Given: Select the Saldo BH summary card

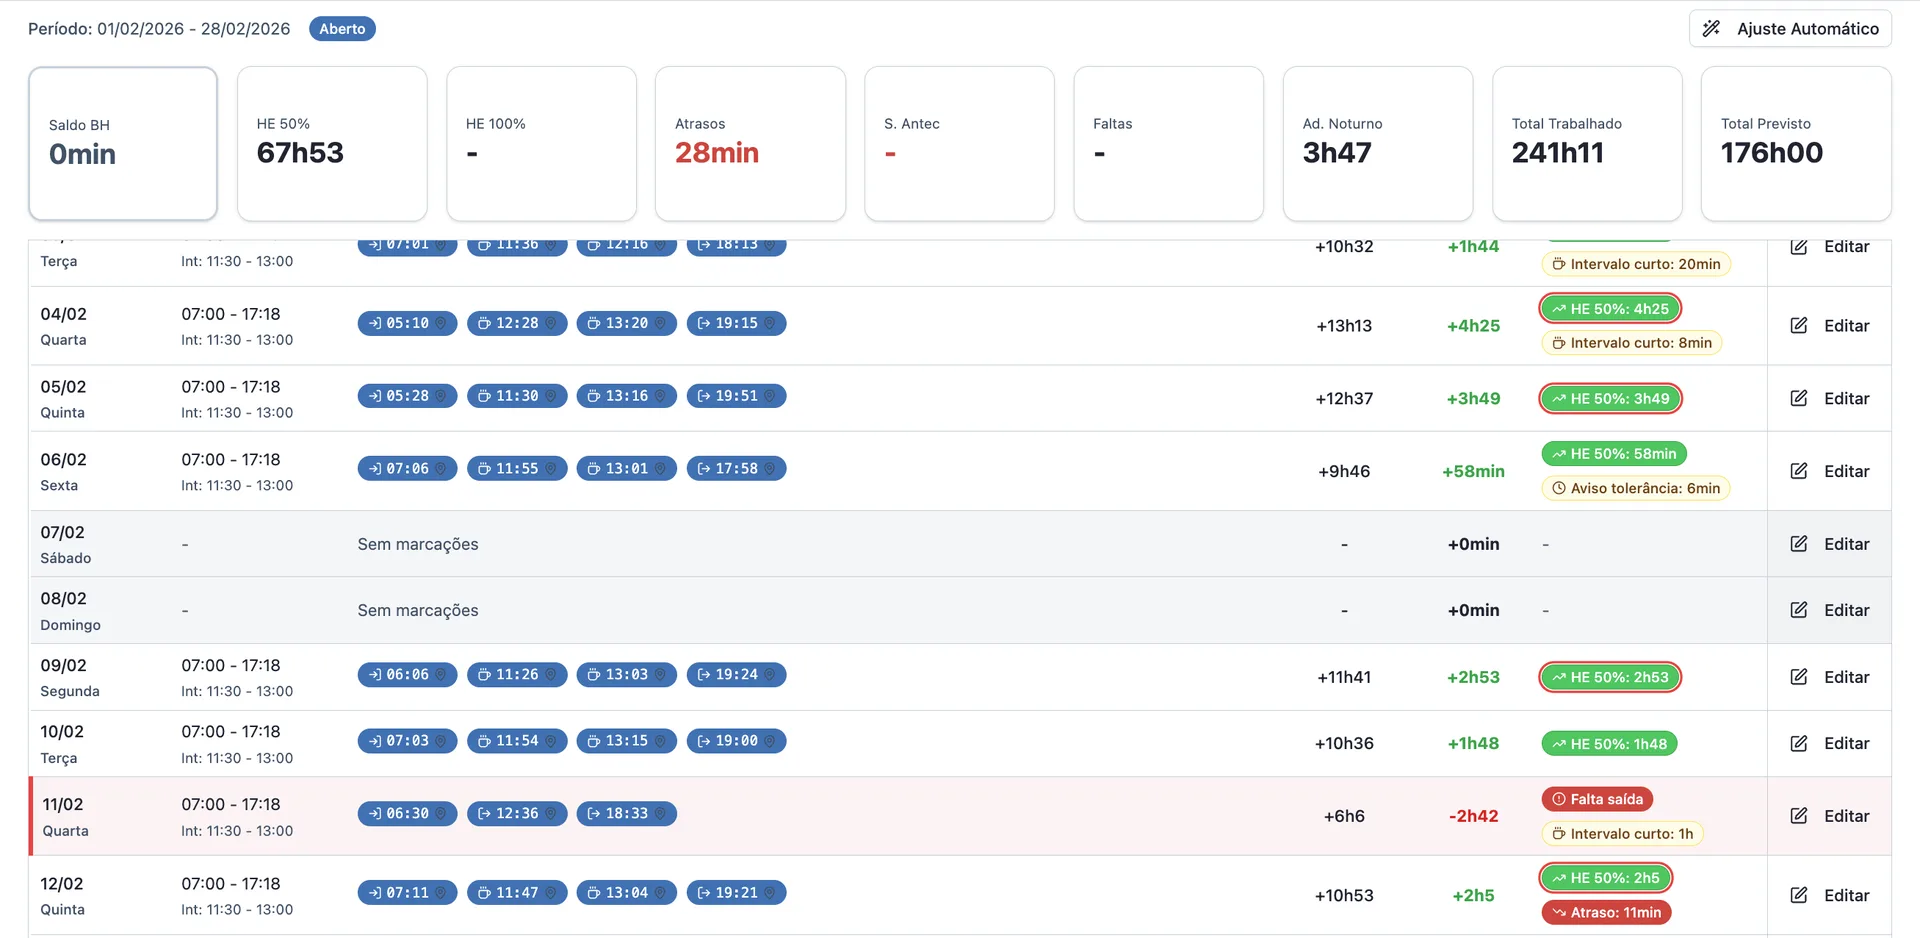Looking at the screenshot, I should 123,143.
